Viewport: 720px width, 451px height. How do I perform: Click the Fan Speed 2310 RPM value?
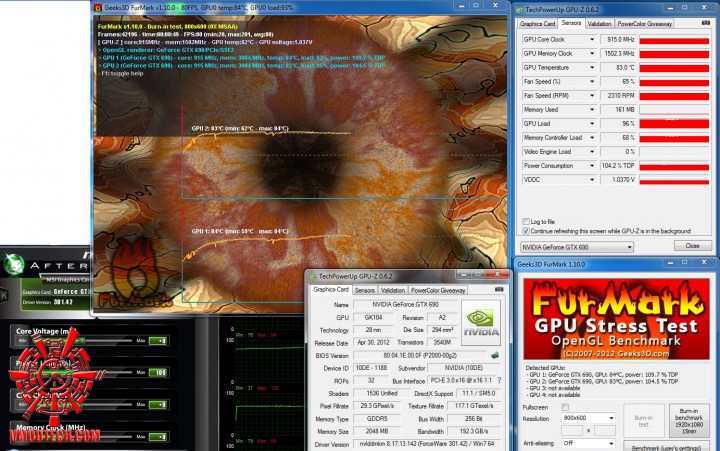pyautogui.click(x=619, y=96)
